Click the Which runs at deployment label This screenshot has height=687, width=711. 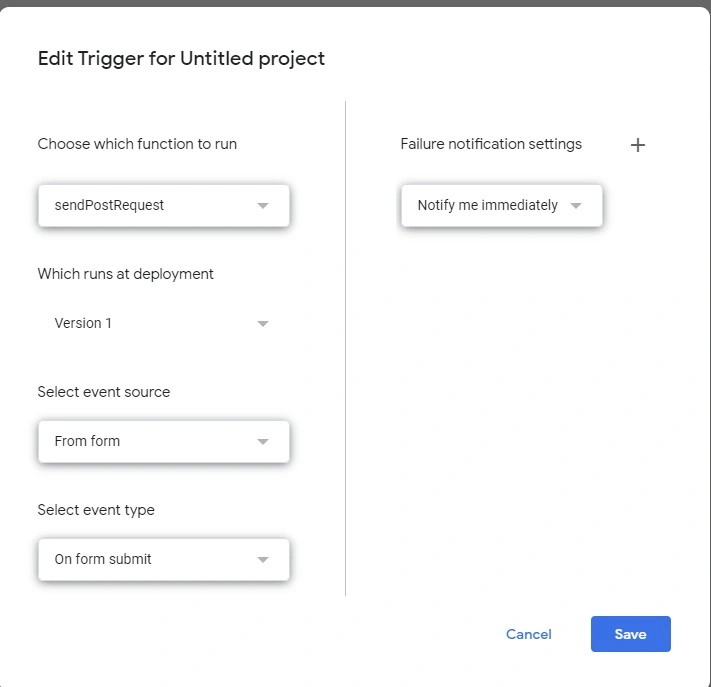coord(126,274)
